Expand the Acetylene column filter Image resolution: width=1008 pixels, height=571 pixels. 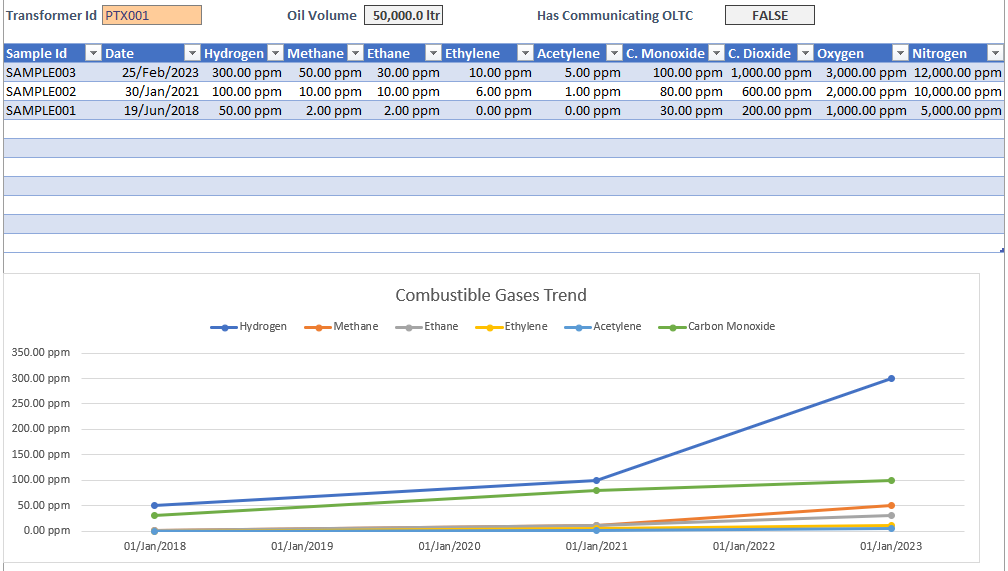click(614, 54)
